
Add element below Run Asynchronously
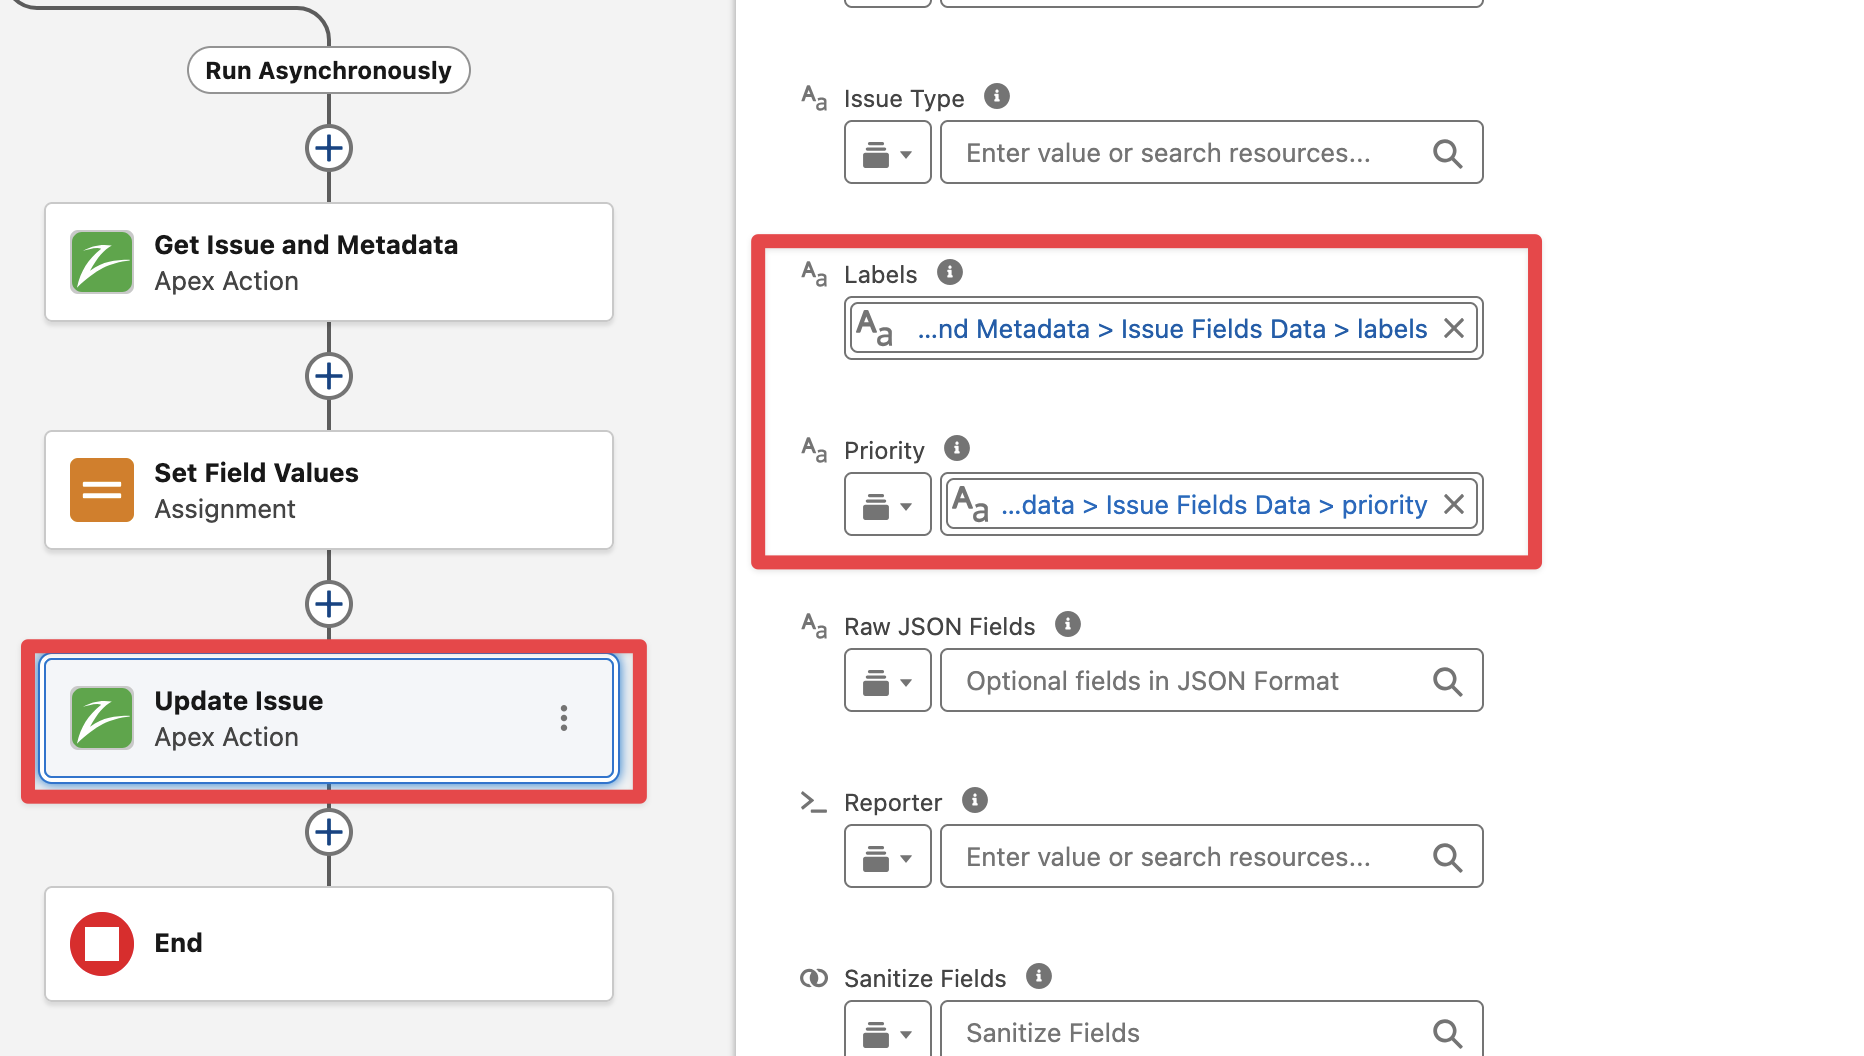coord(328,148)
